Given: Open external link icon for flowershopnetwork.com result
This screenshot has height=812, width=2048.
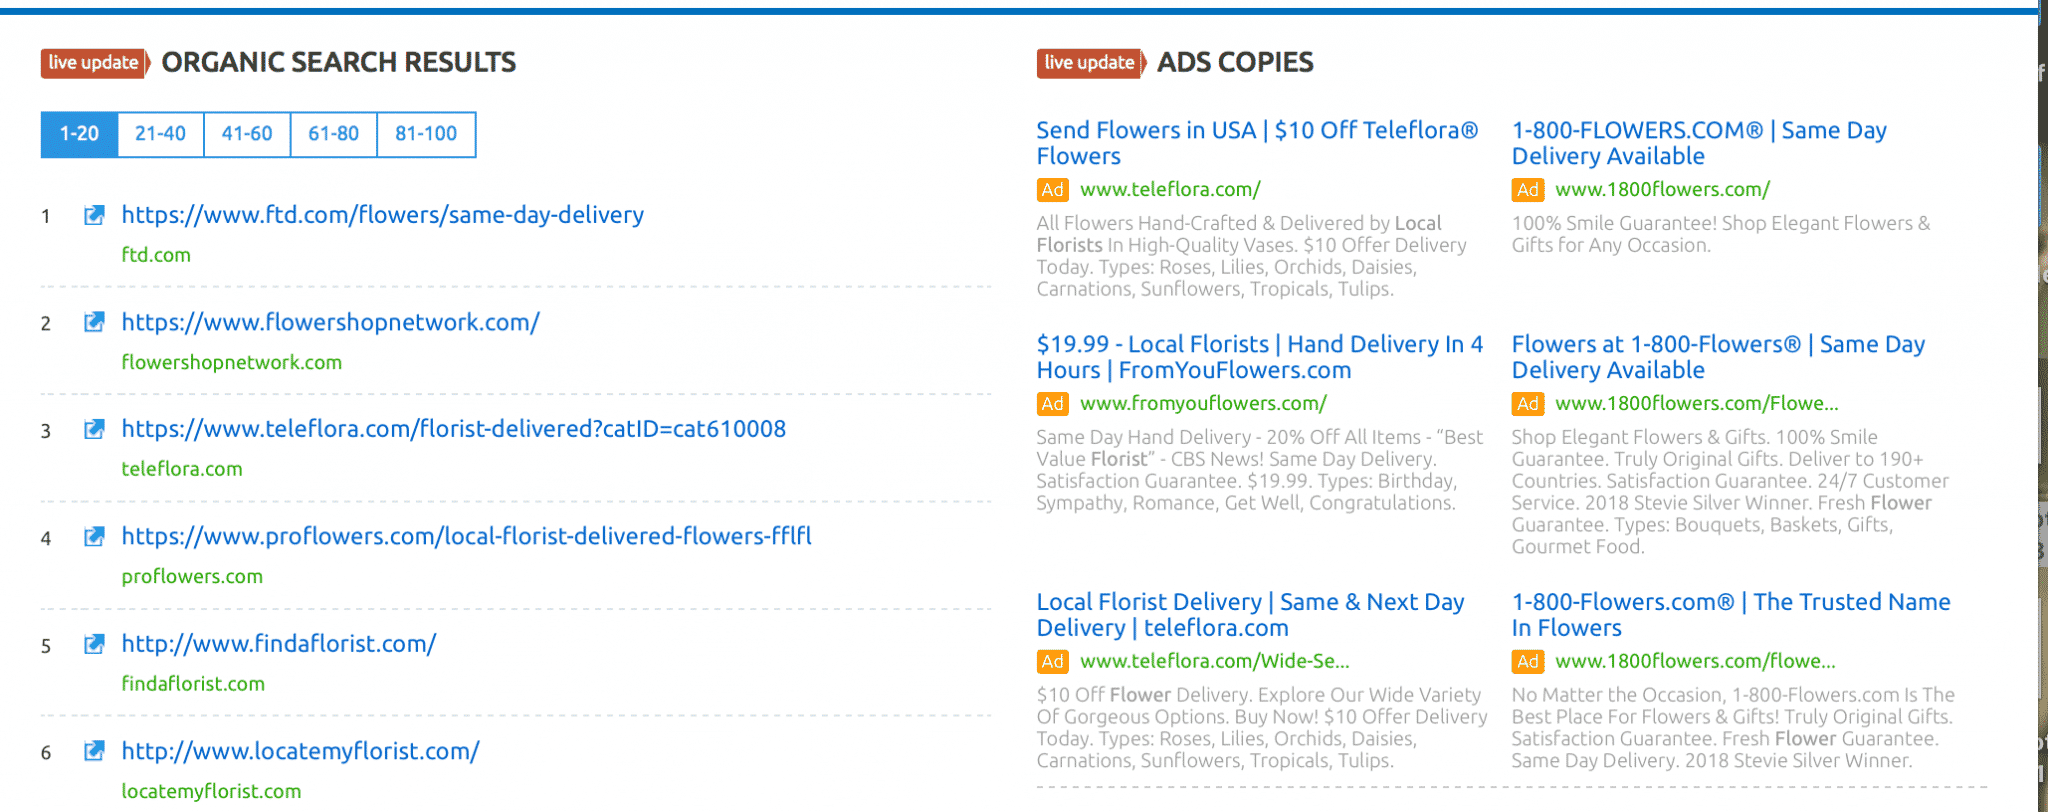Looking at the screenshot, I should [x=94, y=322].
